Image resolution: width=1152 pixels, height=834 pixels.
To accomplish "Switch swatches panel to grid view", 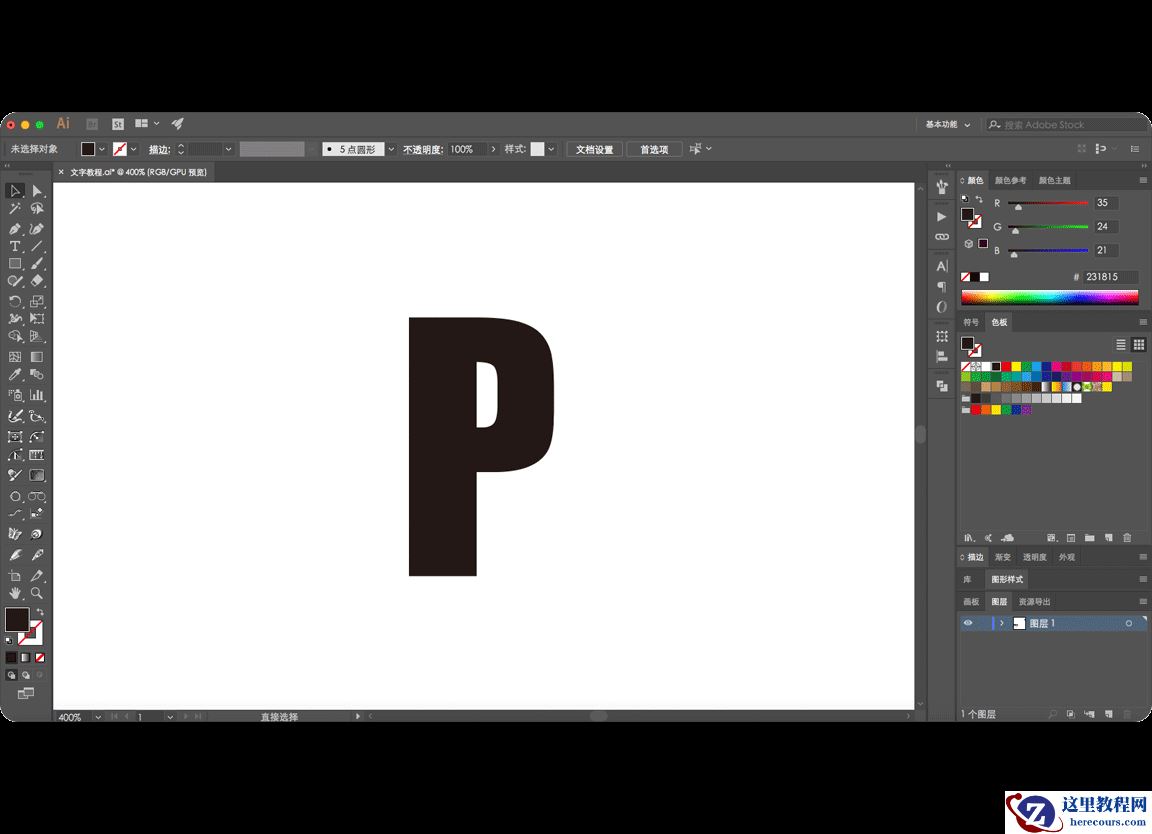I will [x=1139, y=344].
